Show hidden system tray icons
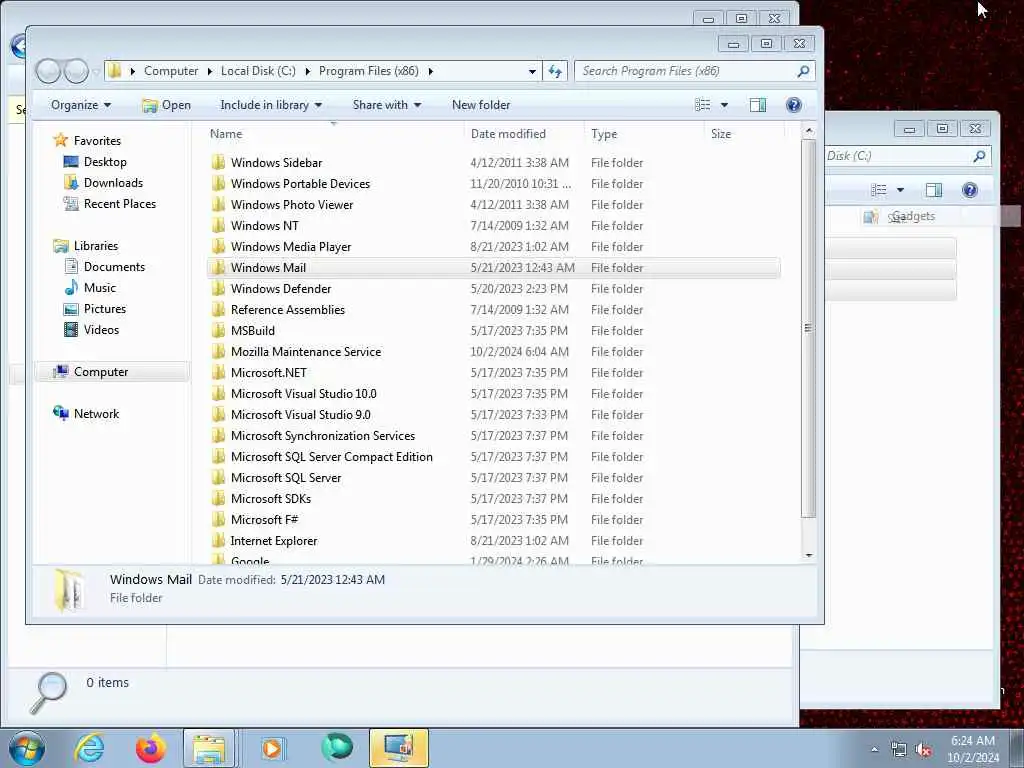Image resolution: width=1024 pixels, height=768 pixels. click(x=874, y=750)
